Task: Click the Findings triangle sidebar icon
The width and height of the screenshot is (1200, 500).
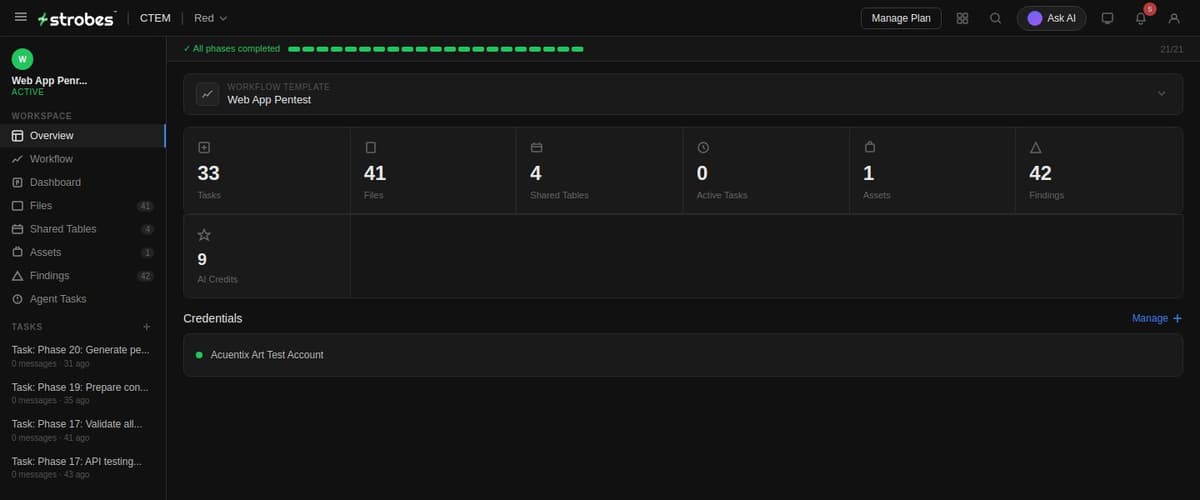Action: (17, 276)
